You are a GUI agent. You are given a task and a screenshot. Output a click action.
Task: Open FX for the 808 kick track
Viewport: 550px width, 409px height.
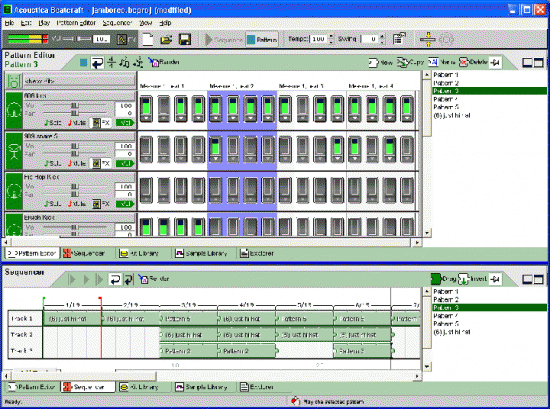point(101,123)
